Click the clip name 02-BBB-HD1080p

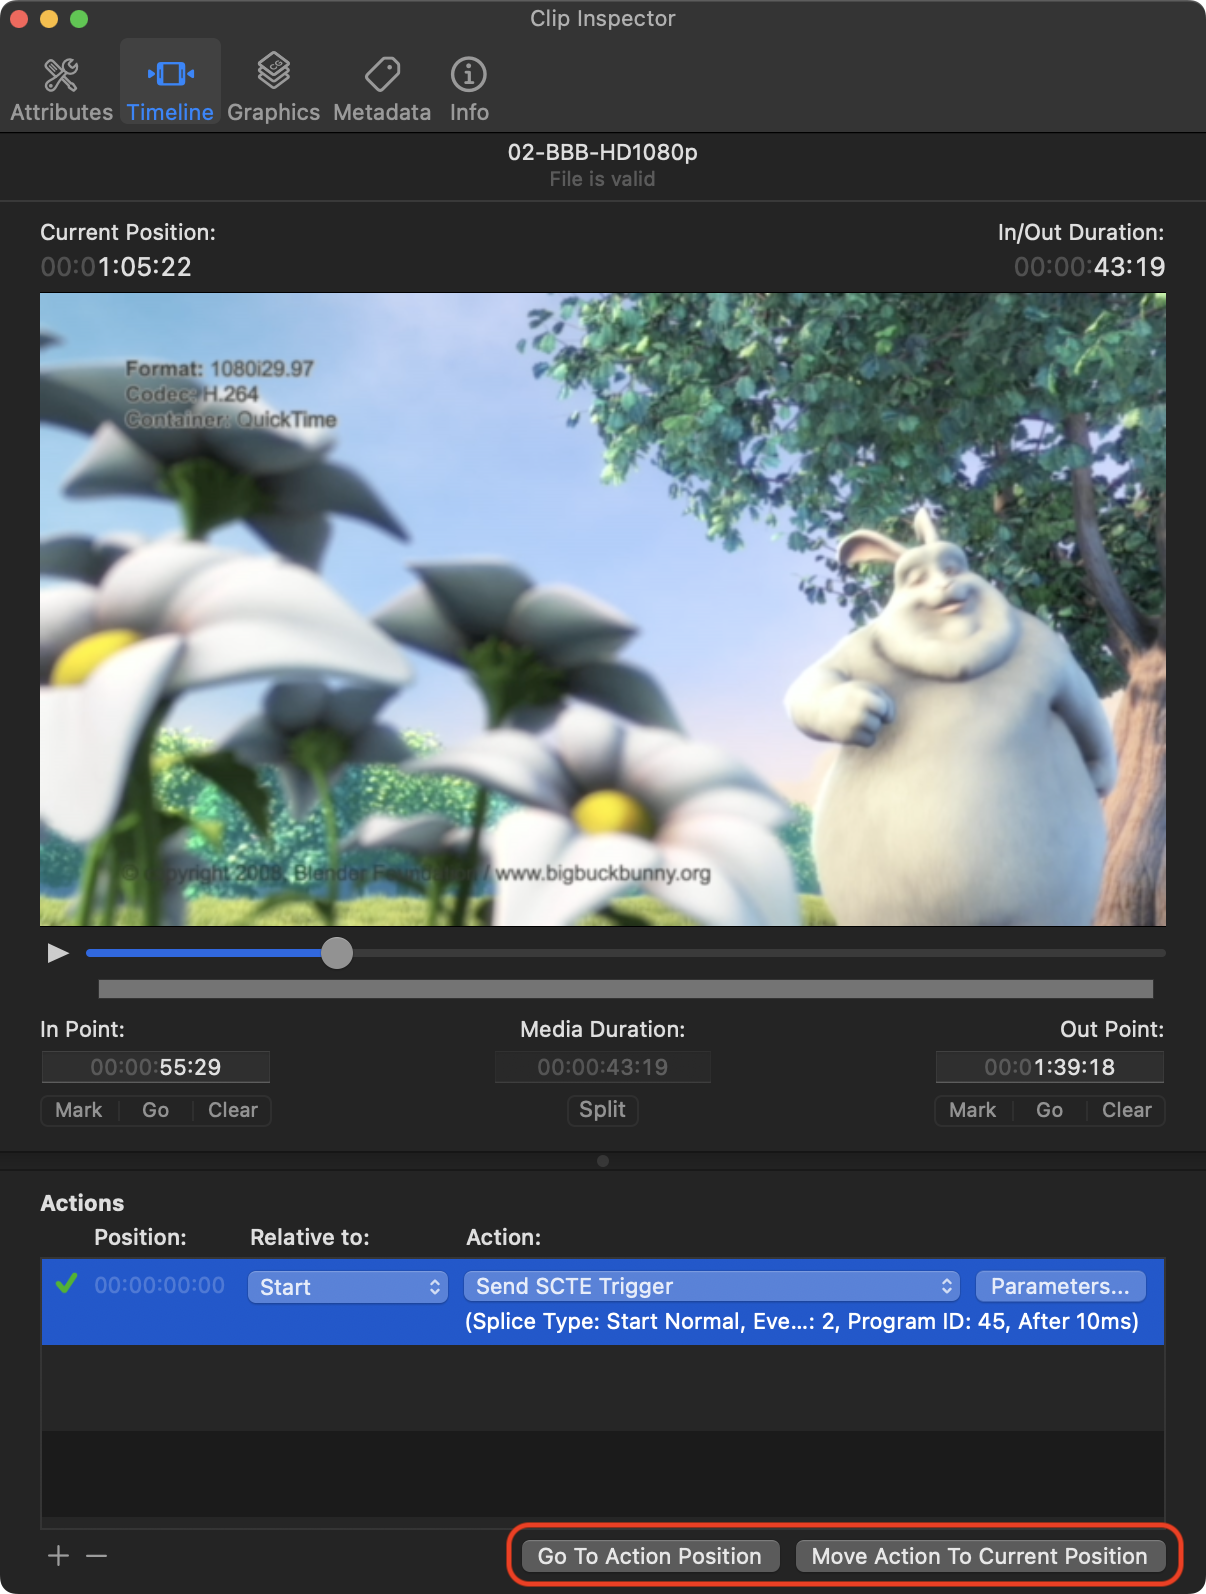point(603,152)
